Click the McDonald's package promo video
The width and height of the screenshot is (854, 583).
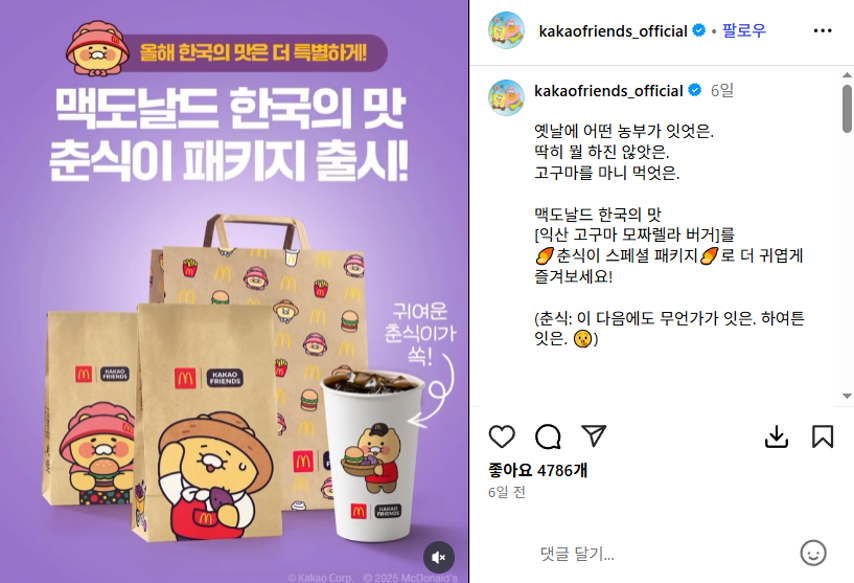(234, 292)
